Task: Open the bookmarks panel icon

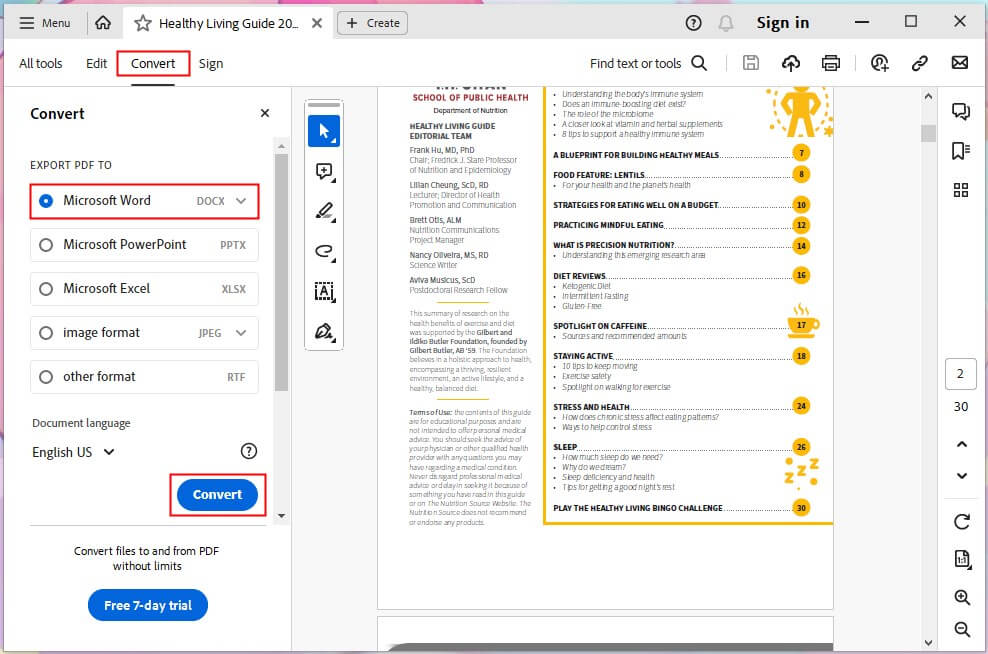Action: point(961,151)
